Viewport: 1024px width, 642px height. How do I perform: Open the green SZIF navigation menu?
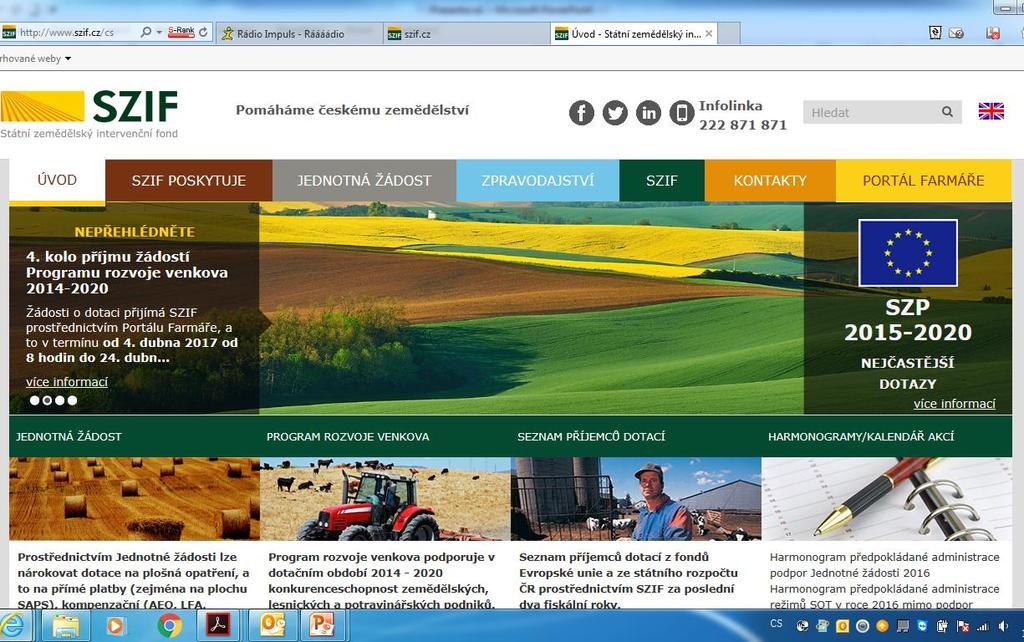pyautogui.click(x=662, y=180)
